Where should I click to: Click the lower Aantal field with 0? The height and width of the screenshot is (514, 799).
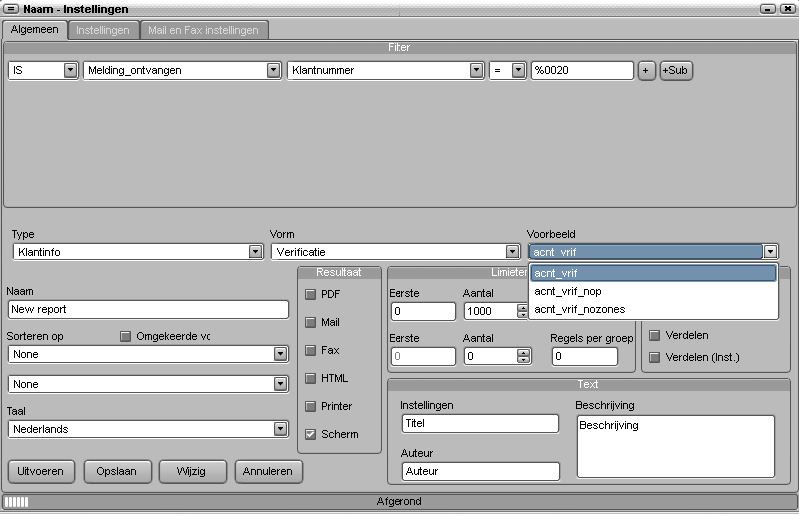click(x=490, y=356)
